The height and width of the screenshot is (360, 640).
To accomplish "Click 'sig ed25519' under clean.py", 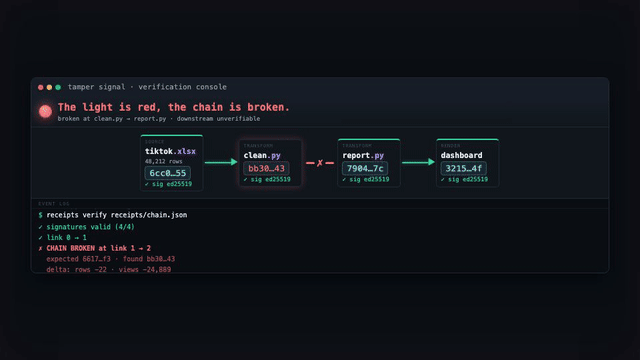I will [271, 180].
